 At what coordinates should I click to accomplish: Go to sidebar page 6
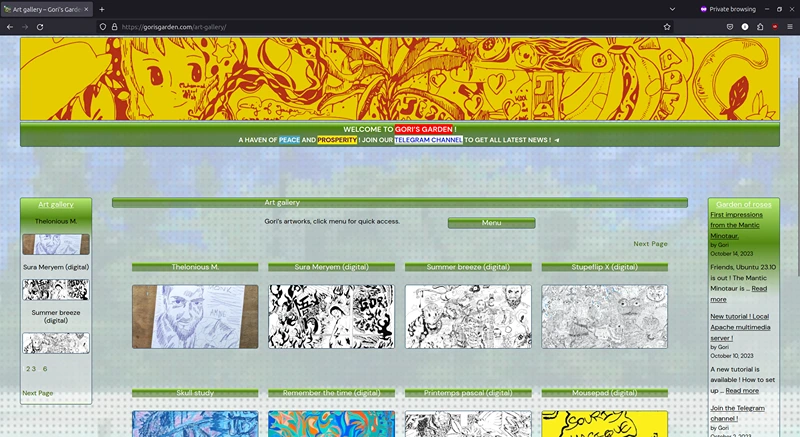[x=45, y=369]
